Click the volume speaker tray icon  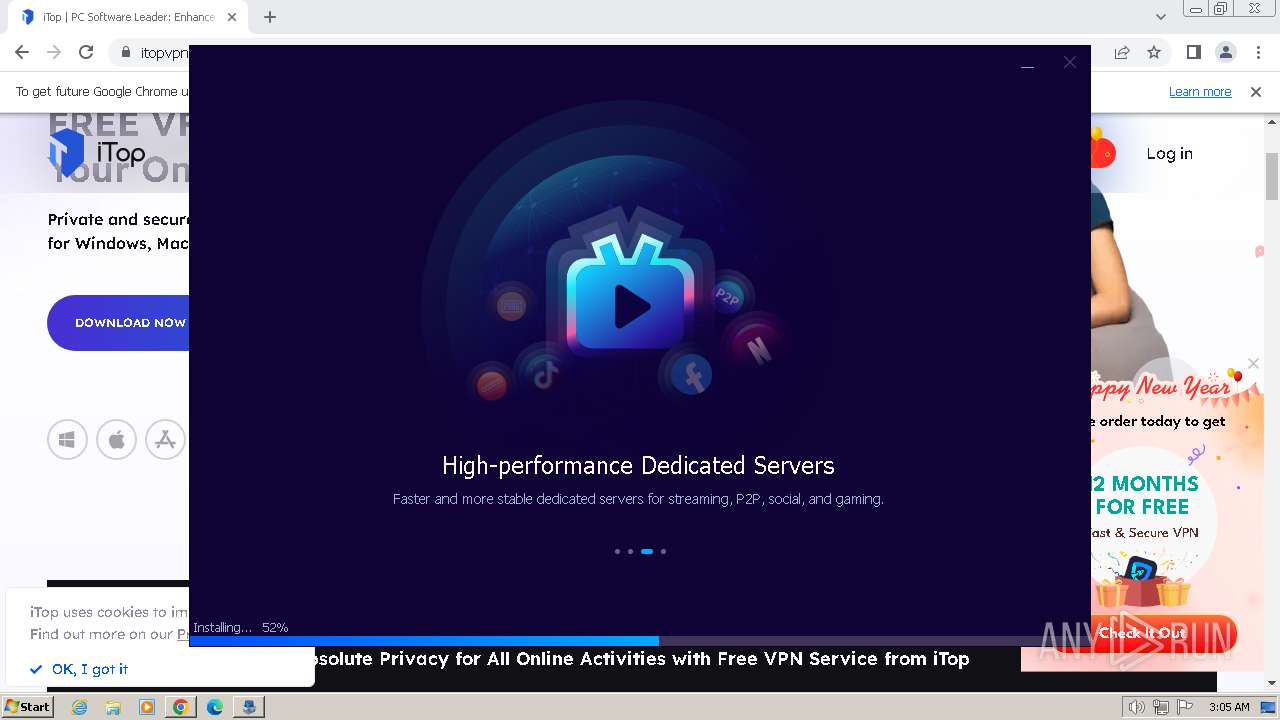click(1136, 707)
